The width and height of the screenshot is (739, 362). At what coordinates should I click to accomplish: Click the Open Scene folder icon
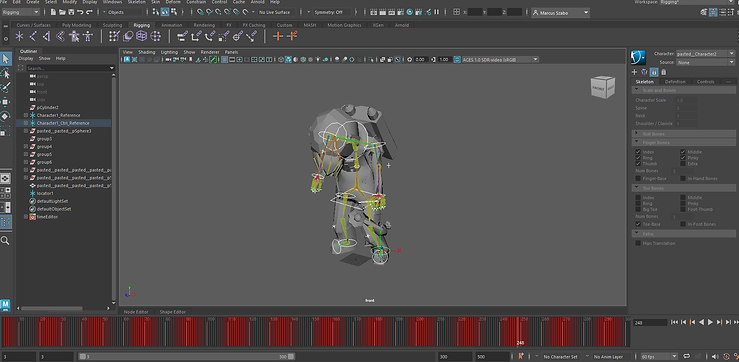[x=62, y=12]
